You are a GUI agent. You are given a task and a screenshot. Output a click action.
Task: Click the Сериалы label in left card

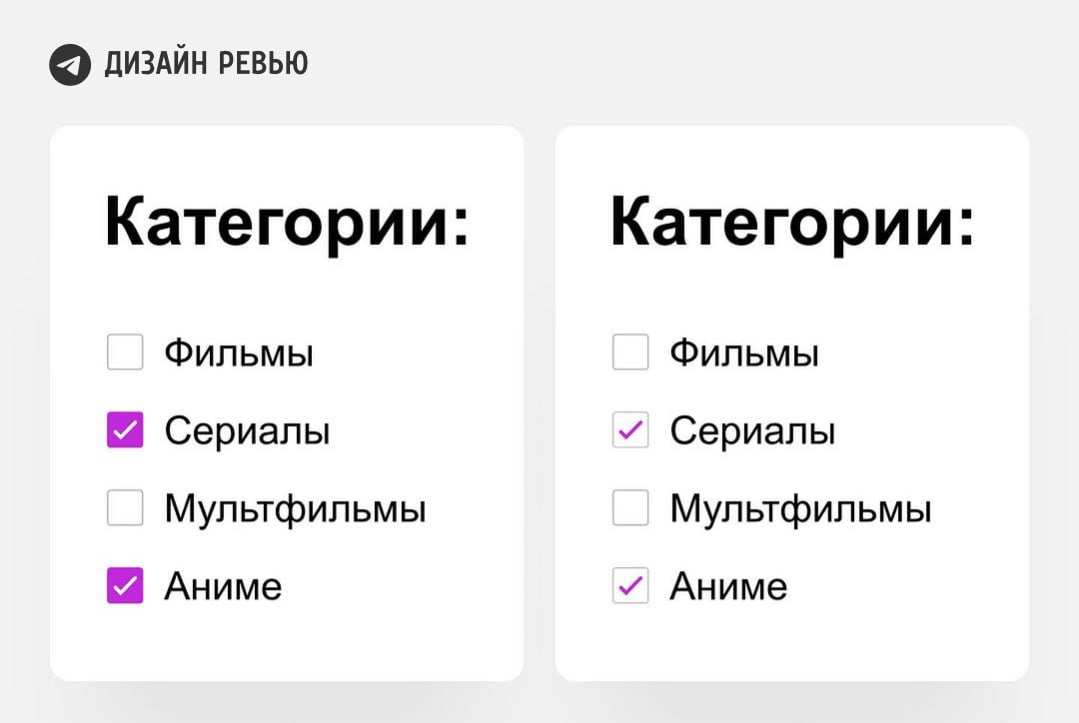click(x=247, y=431)
